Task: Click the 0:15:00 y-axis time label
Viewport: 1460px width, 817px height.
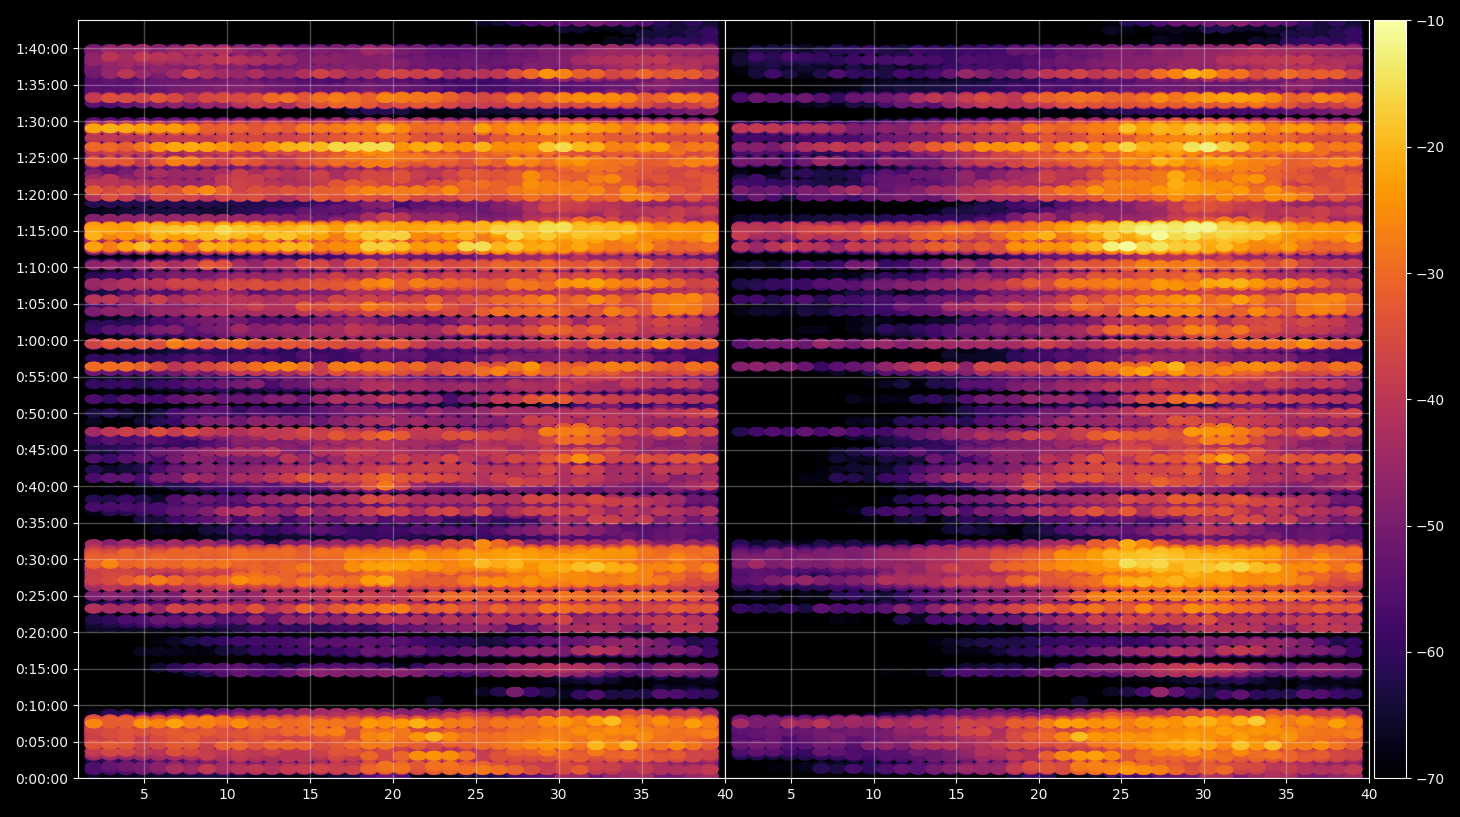Action: pyautogui.click(x=42, y=669)
